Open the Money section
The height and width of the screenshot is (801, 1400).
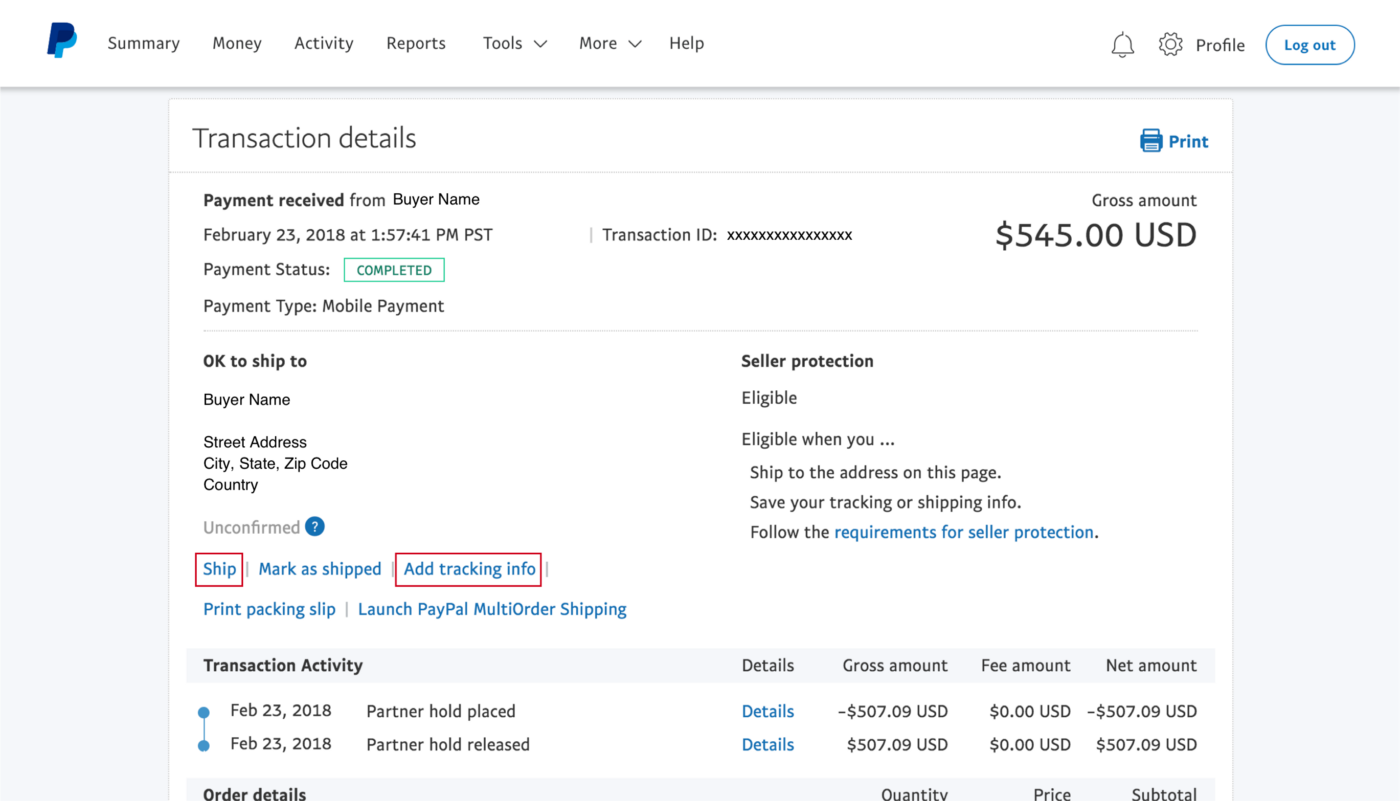(x=236, y=43)
